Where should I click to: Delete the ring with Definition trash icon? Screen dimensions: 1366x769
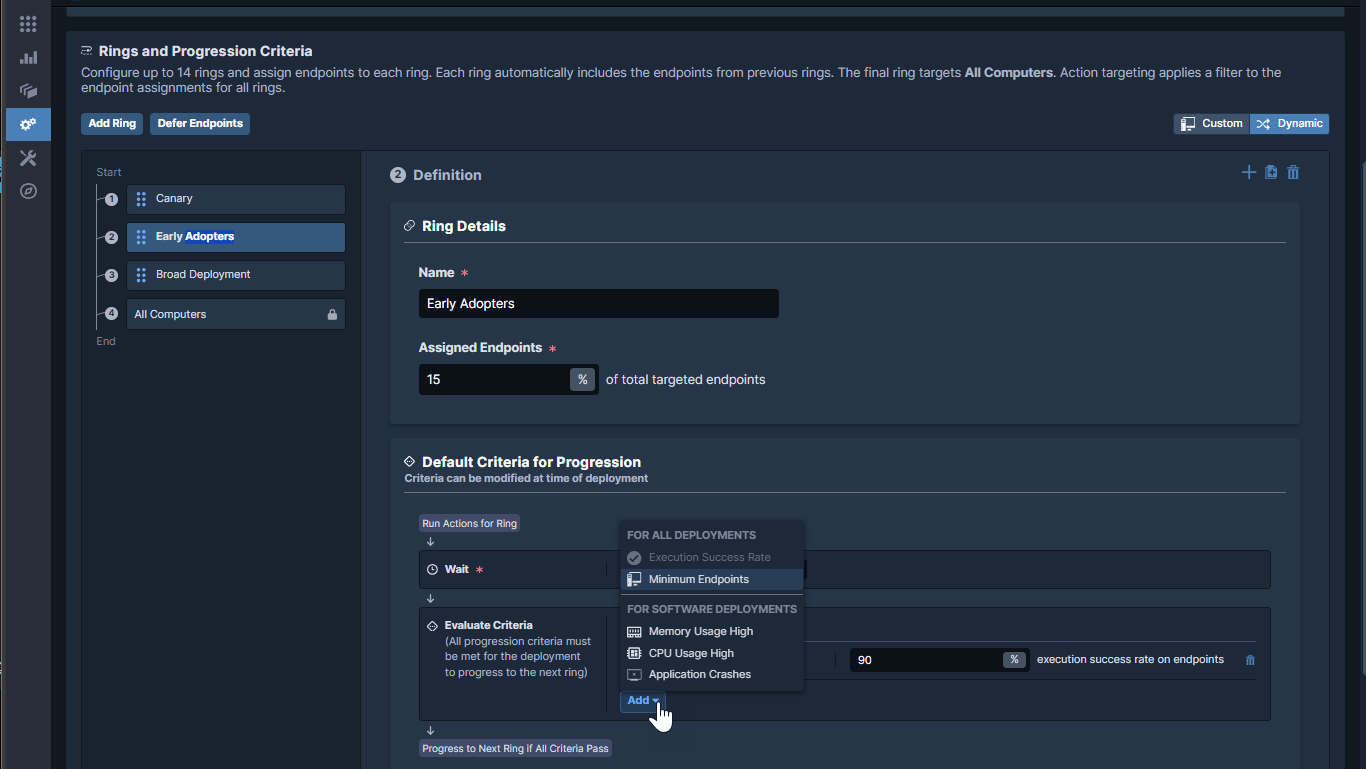click(1293, 172)
